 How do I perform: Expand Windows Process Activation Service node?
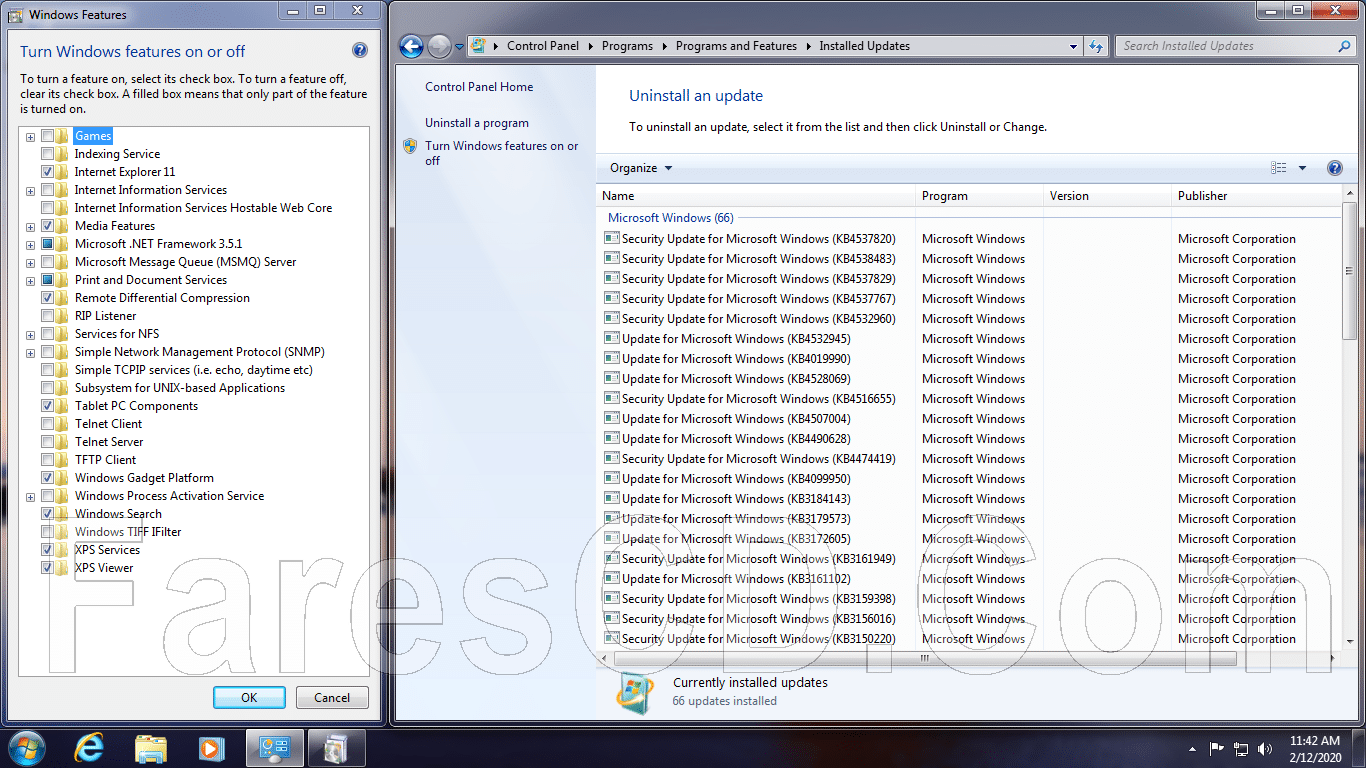[30, 496]
